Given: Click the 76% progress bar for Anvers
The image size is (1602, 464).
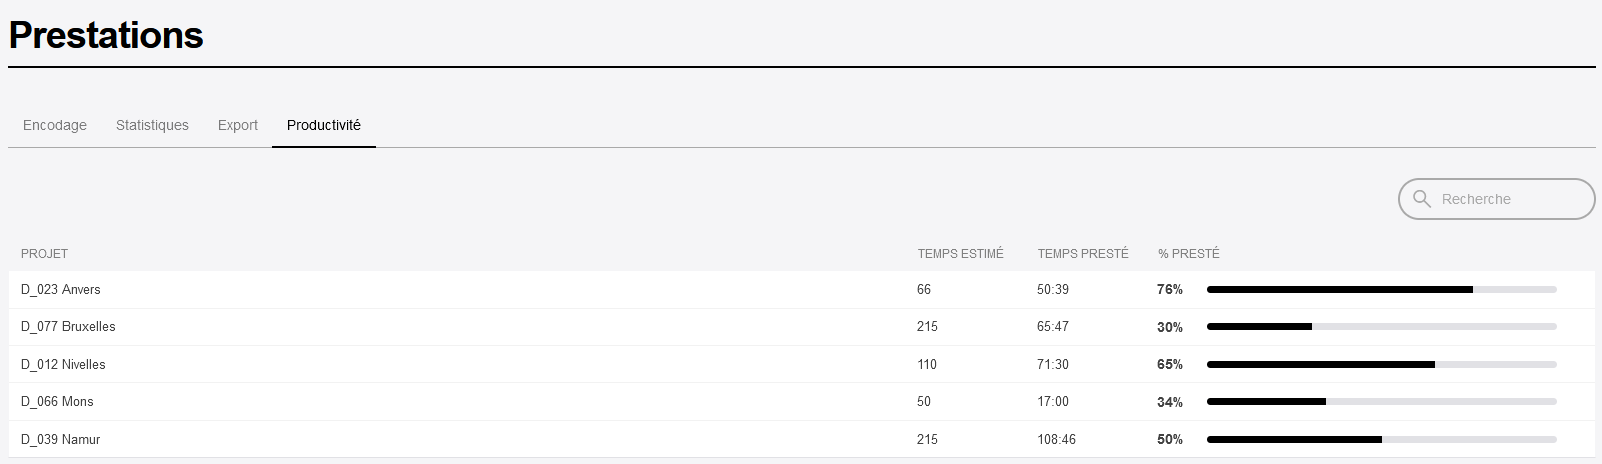Looking at the screenshot, I should [1382, 289].
